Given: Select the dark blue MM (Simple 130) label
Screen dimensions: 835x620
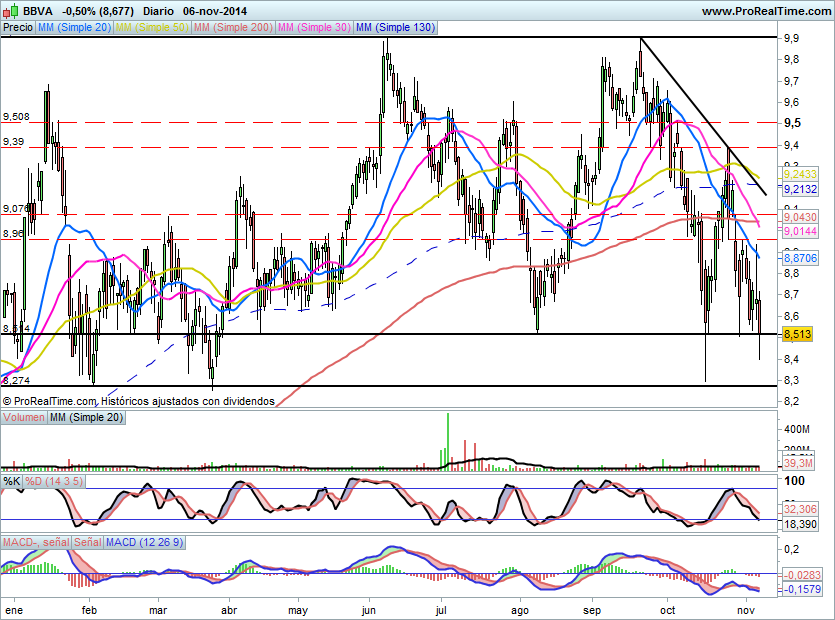Looking at the screenshot, I should (x=395, y=27).
